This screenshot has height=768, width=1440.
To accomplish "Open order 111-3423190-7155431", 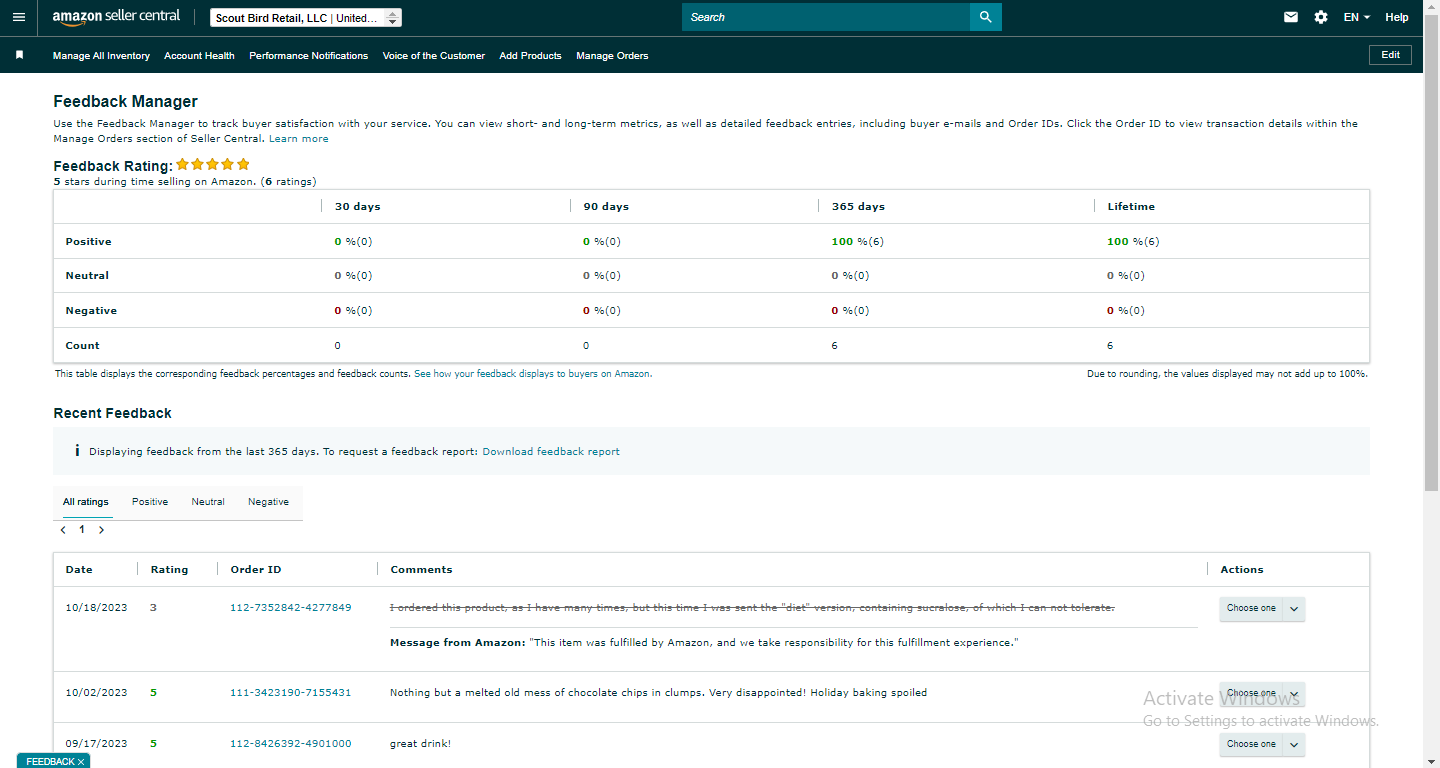I will (x=291, y=693).
